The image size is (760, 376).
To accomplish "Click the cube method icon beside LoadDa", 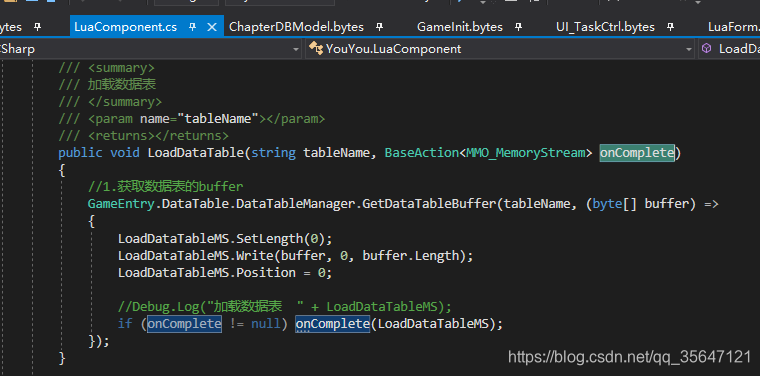I will tap(707, 48).
